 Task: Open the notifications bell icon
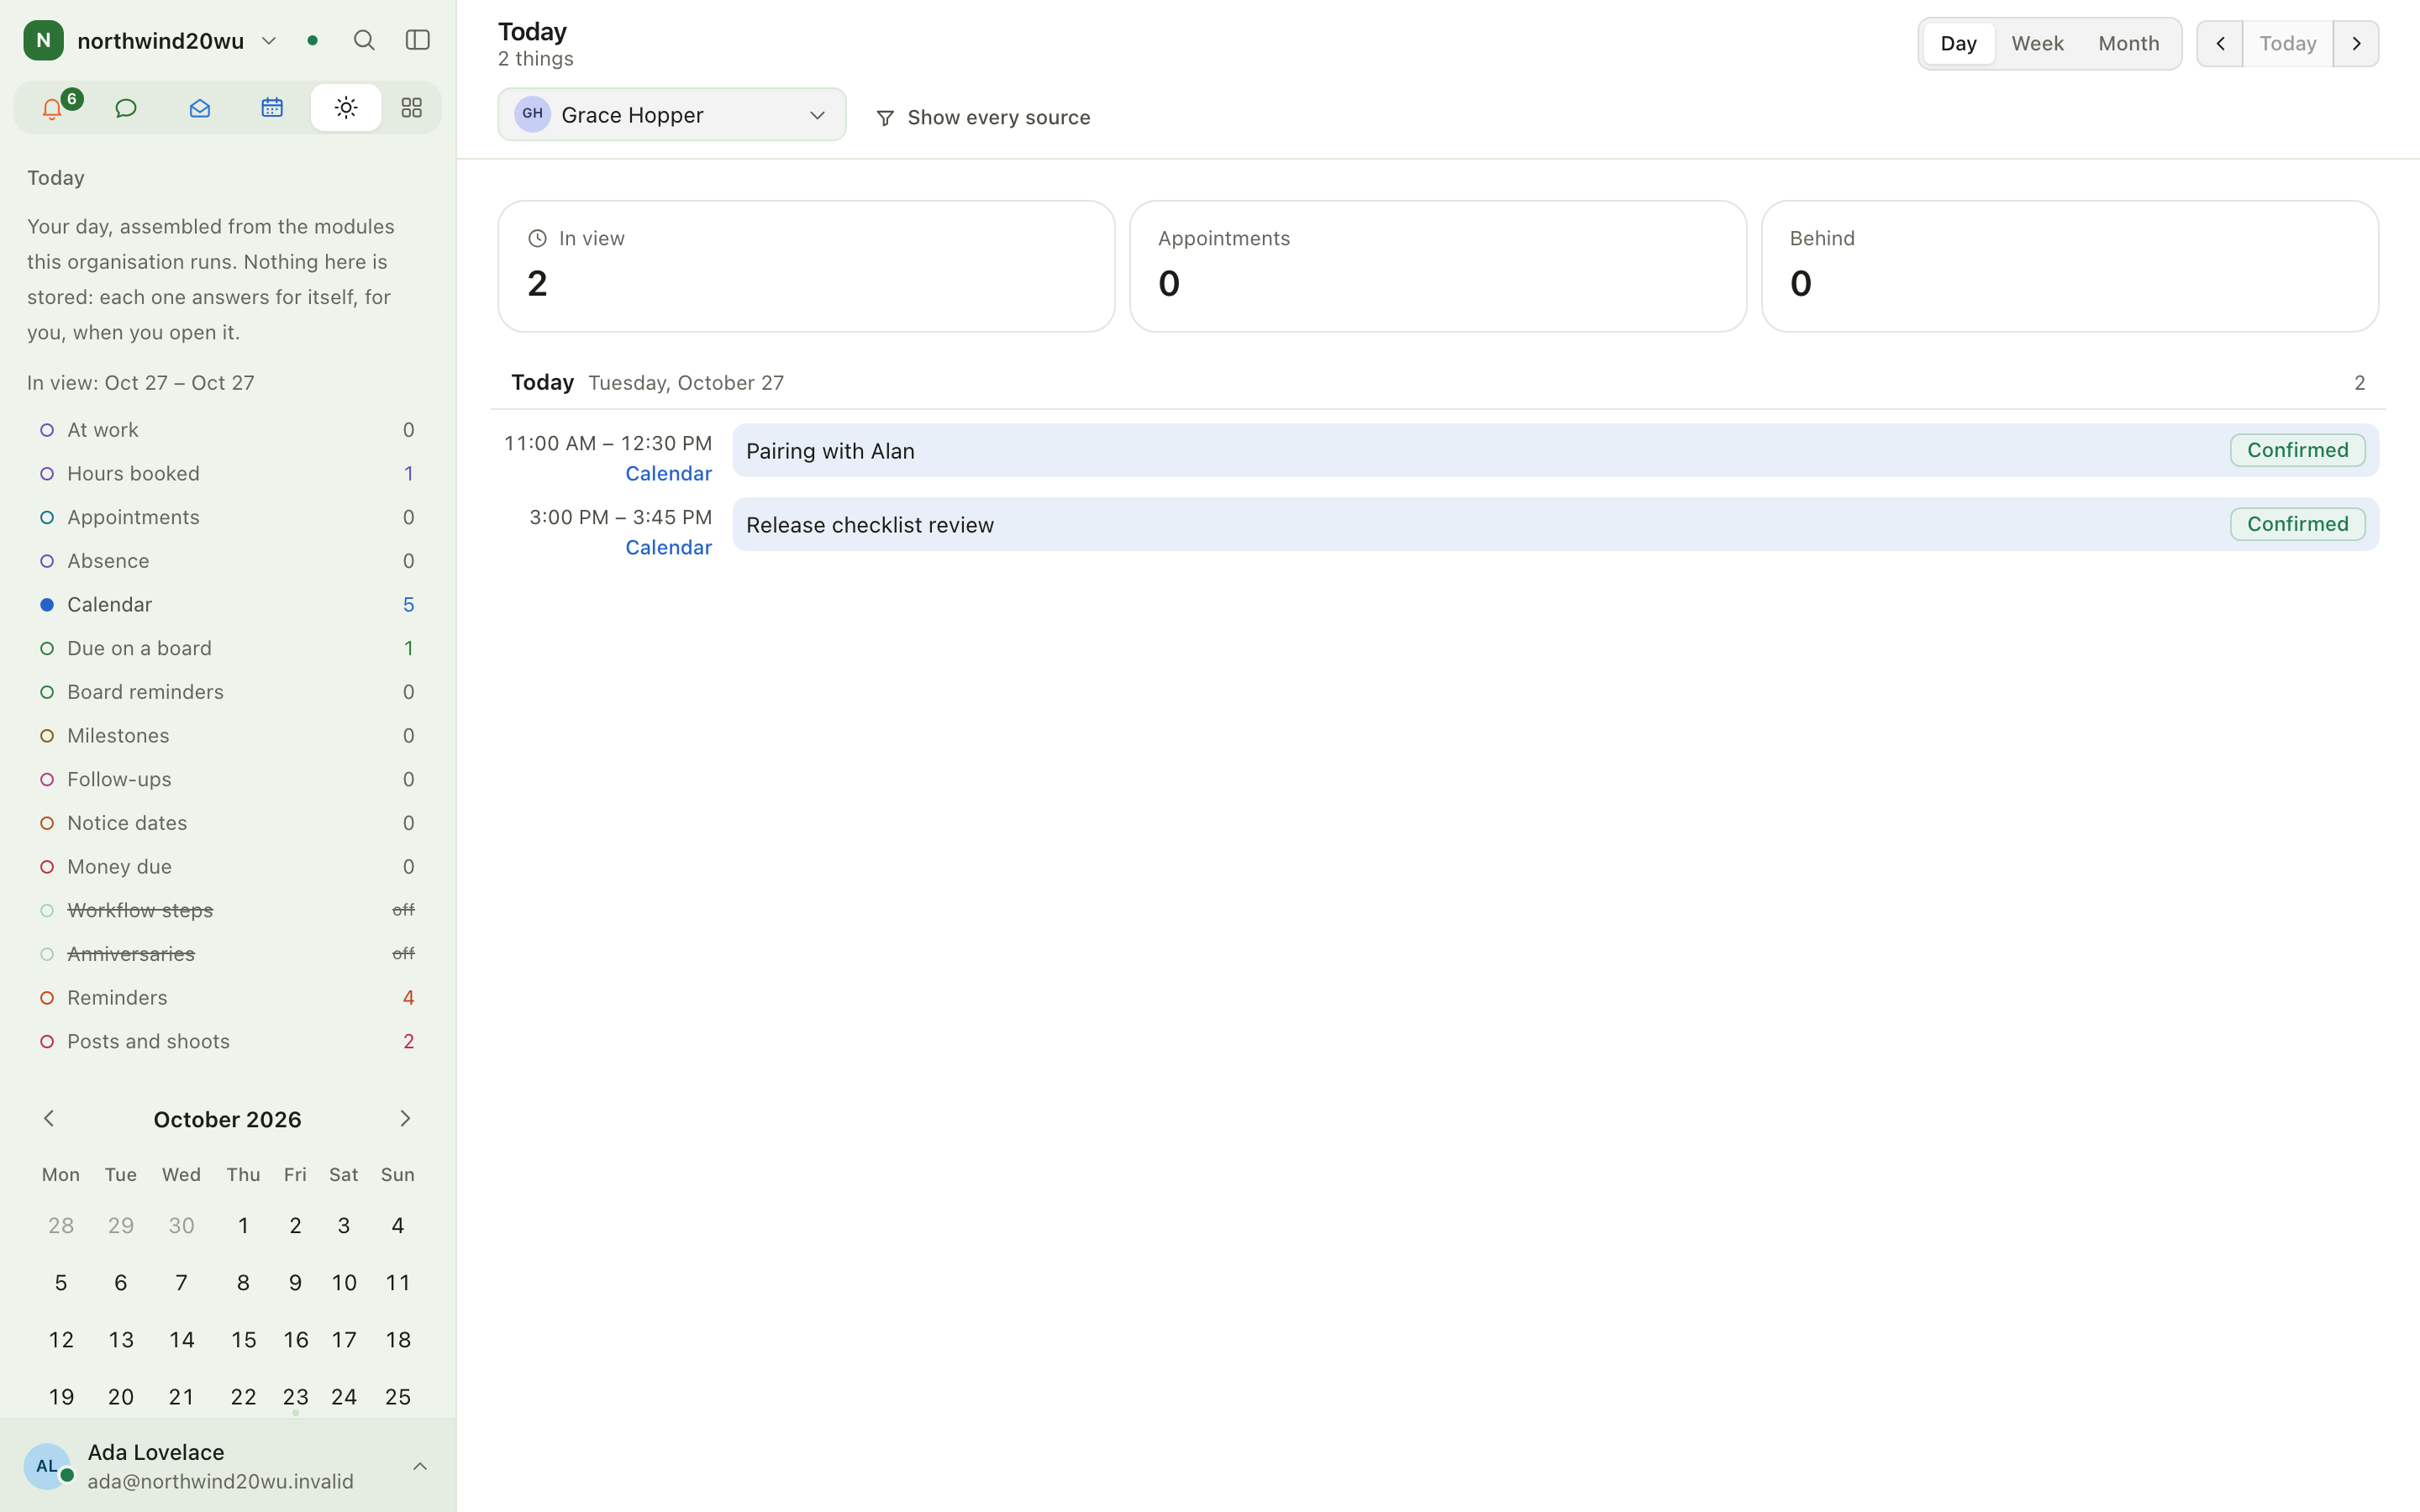[x=52, y=108]
